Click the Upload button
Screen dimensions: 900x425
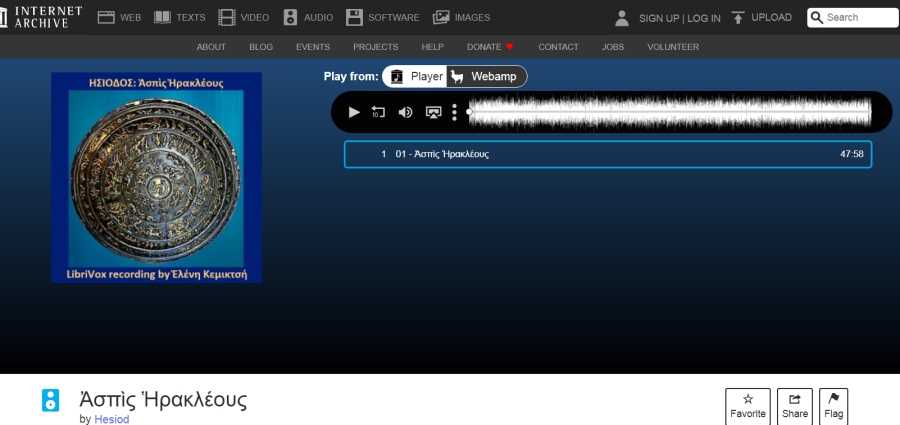pos(761,17)
